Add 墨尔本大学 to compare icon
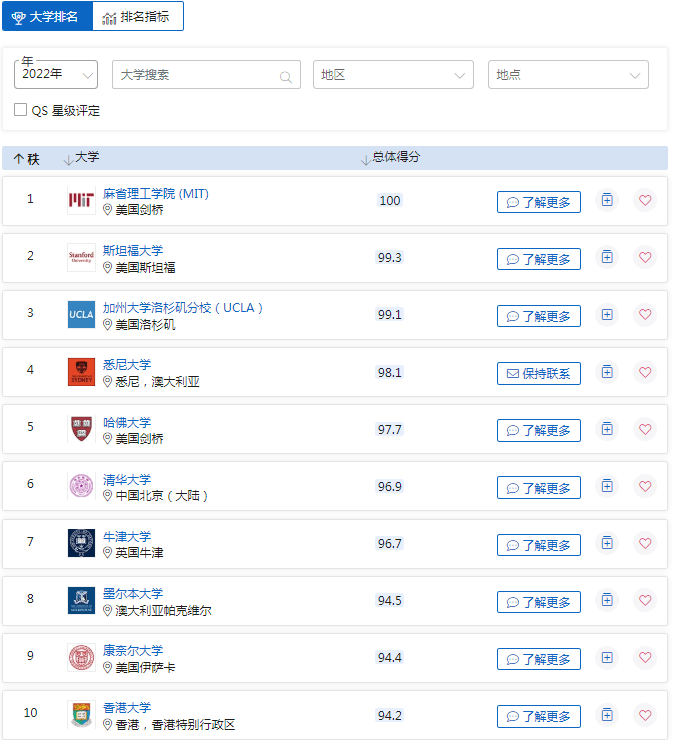The image size is (674, 740). point(607,600)
